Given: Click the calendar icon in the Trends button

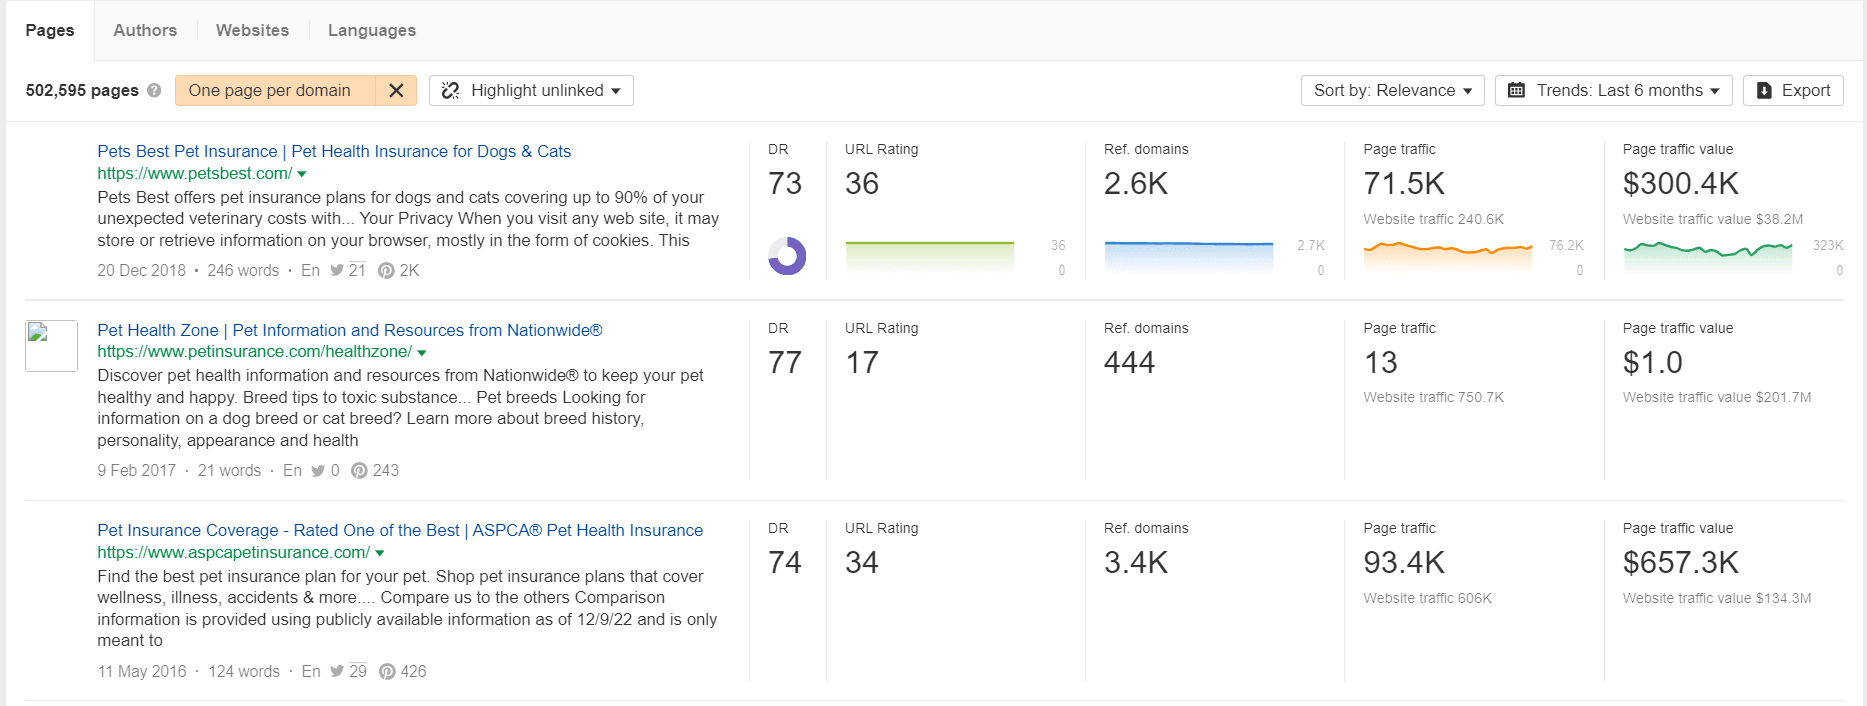Looking at the screenshot, I should pos(1516,90).
